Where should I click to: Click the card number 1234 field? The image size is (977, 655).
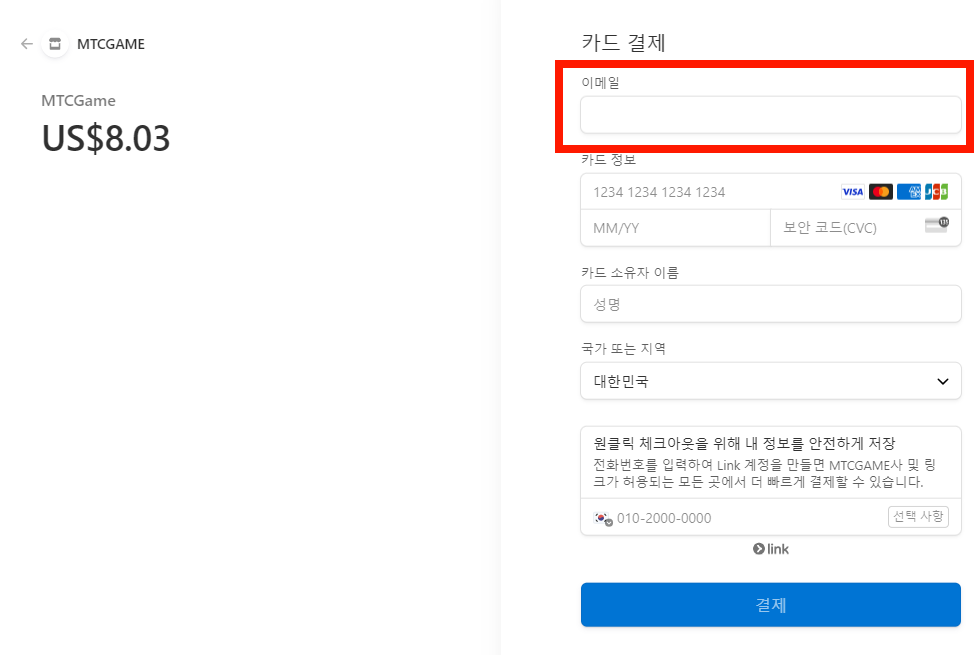[700, 191]
